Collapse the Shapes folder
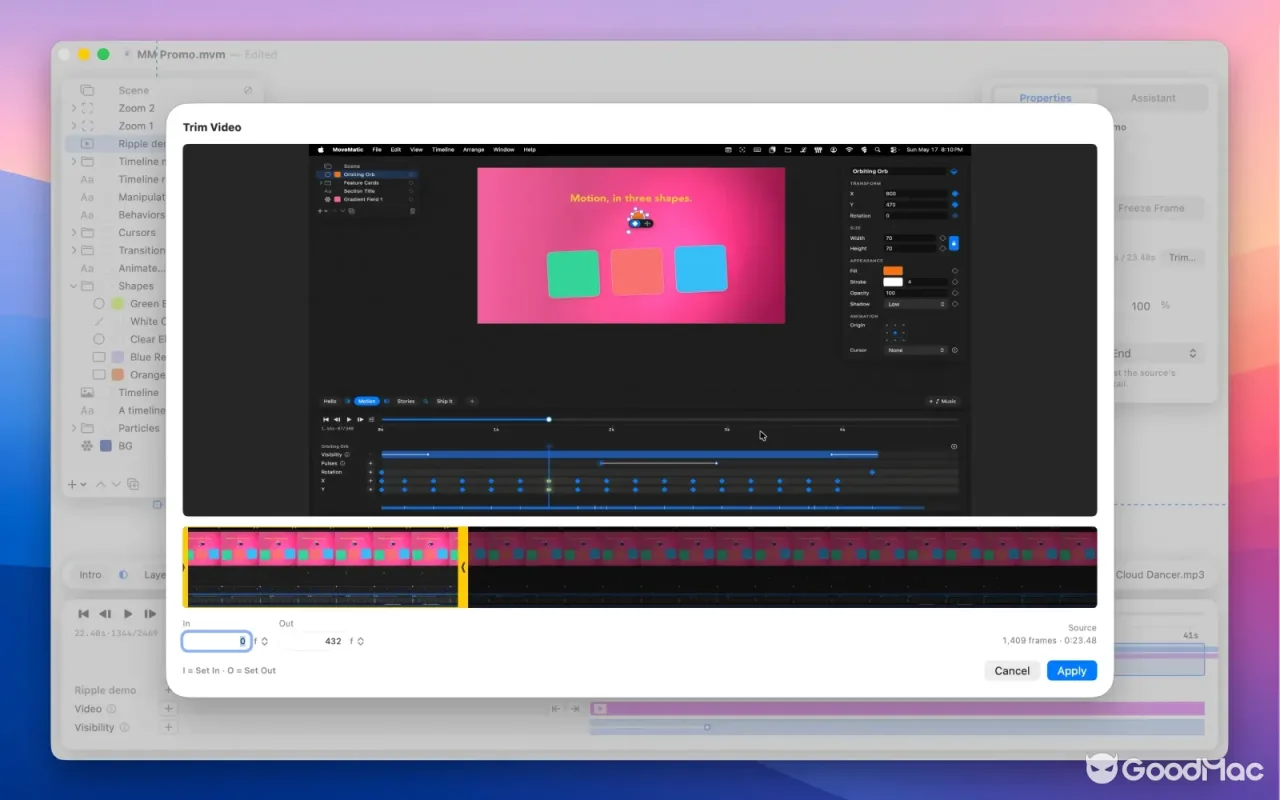Image resolution: width=1280 pixels, height=800 pixels. pyautogui.click(x=73, y=286)
